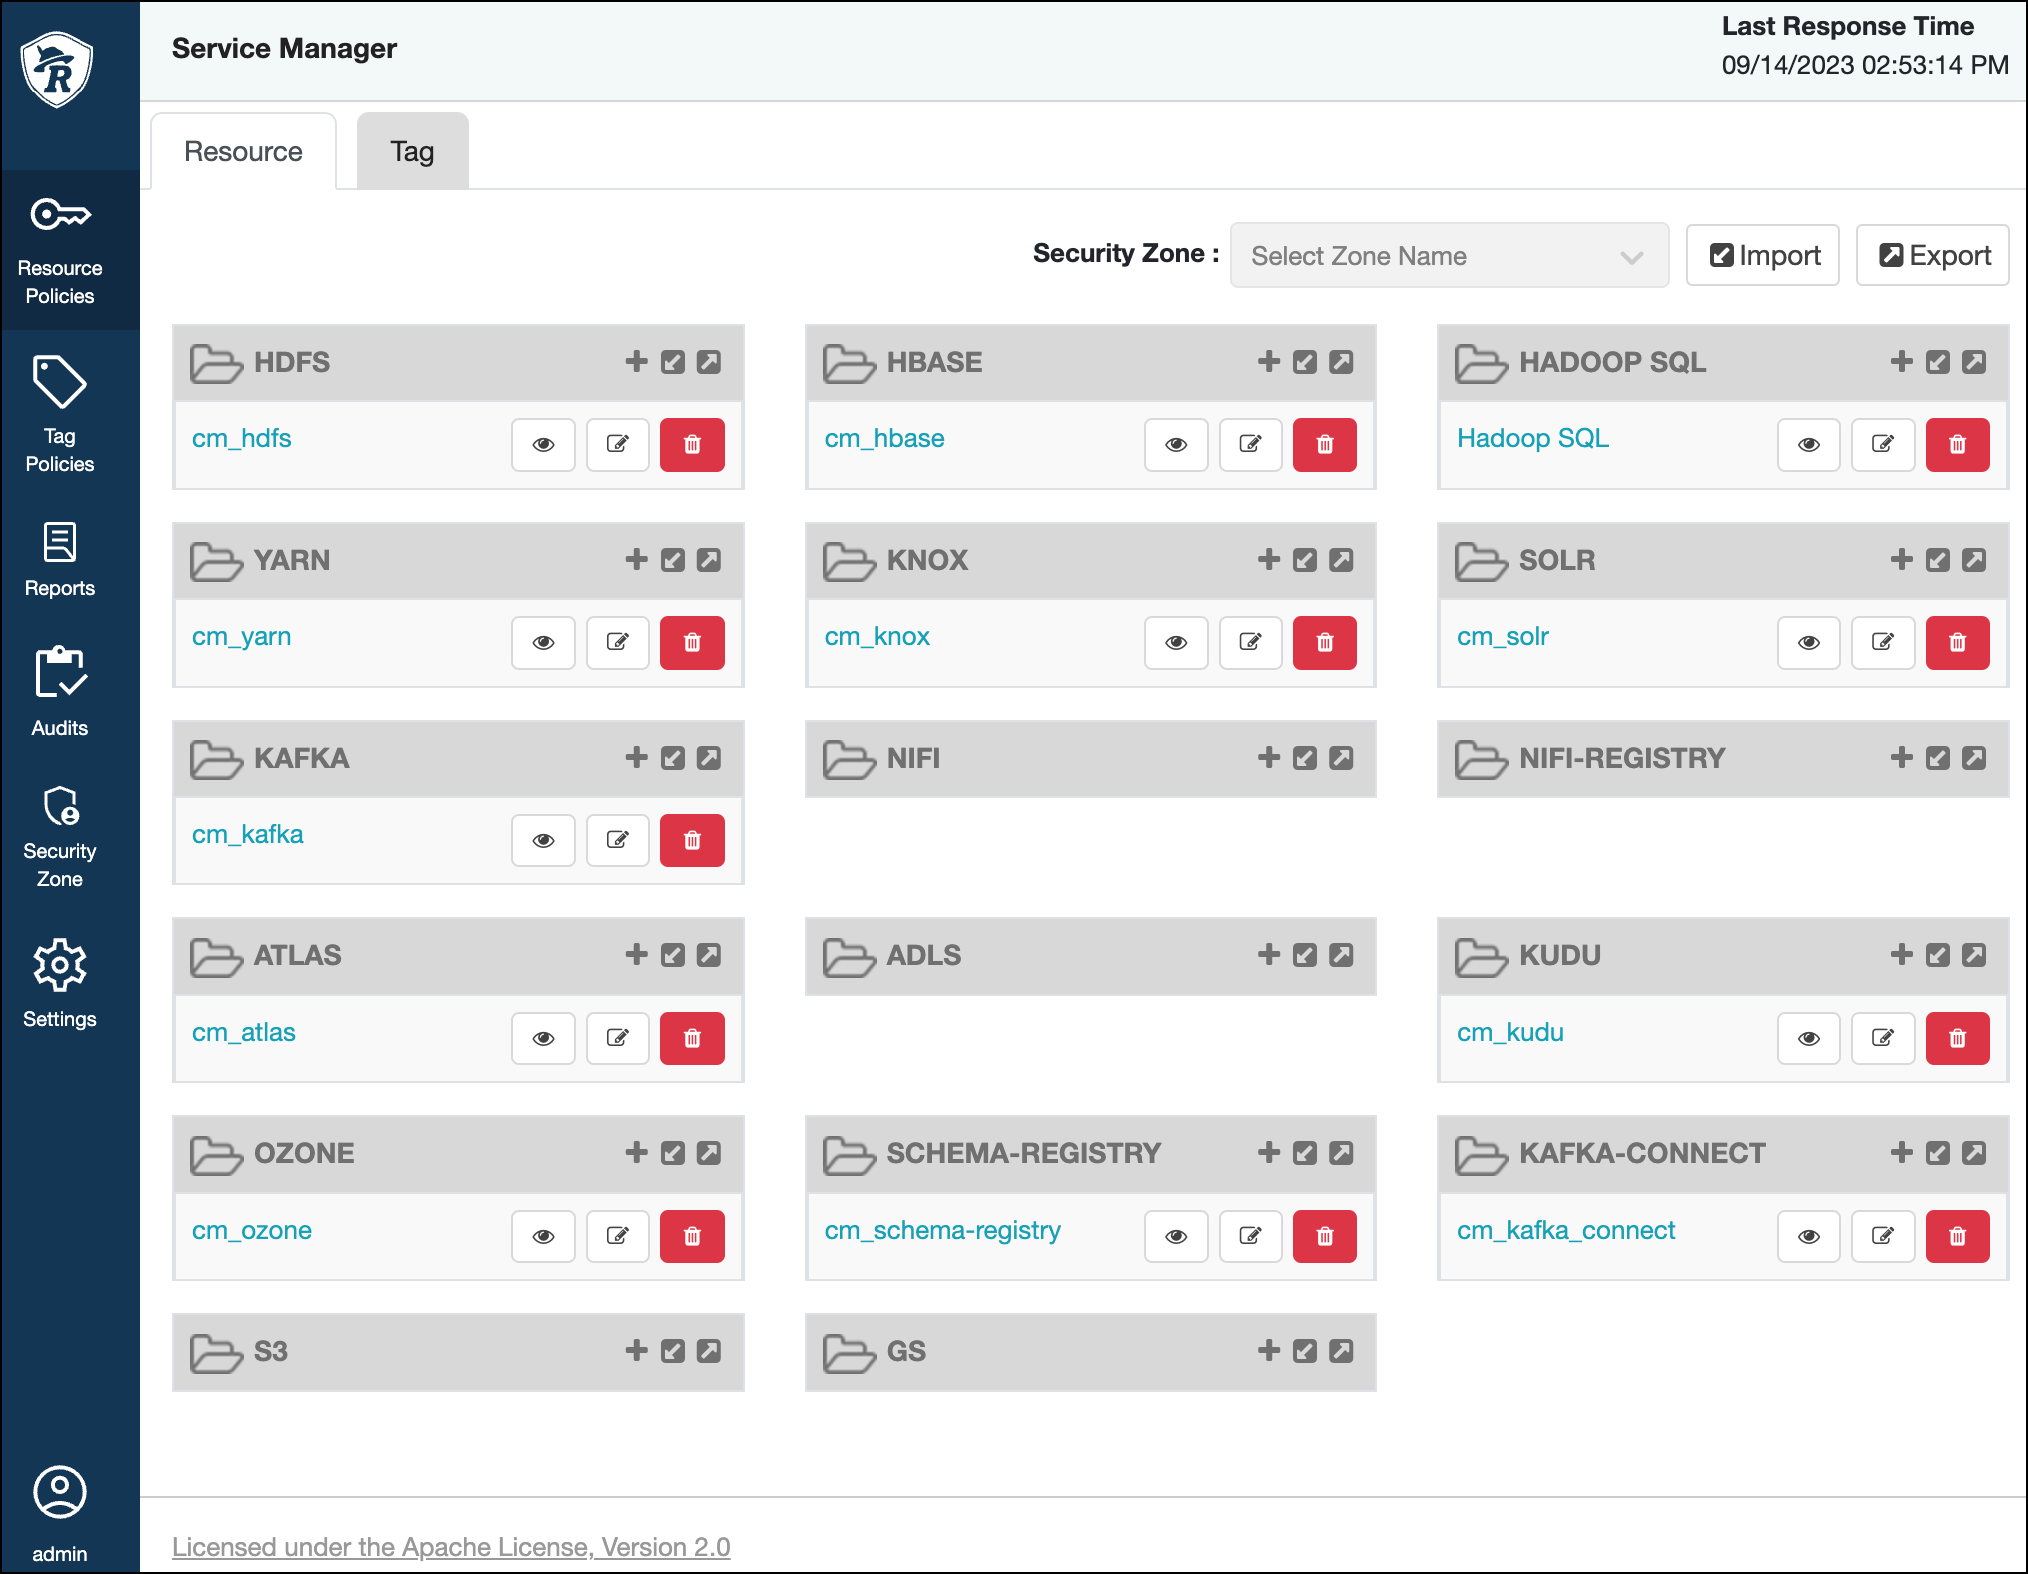Show details of cm_hdfs service
Viewport: 2028px width, 1574px height.
543,445
